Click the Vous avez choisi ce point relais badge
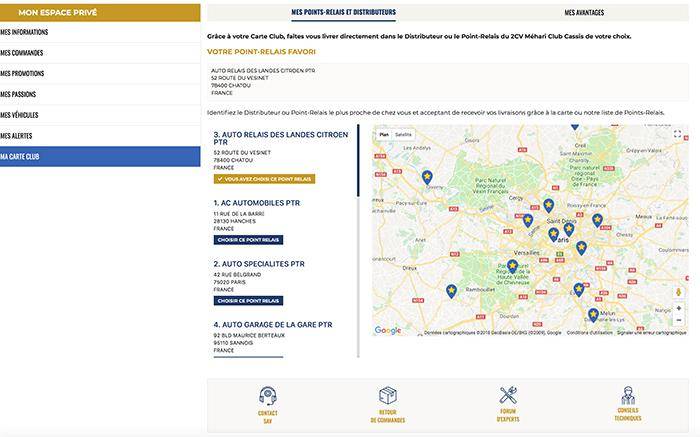Viewport: 700px width, 437px height. tap(264, 179)
